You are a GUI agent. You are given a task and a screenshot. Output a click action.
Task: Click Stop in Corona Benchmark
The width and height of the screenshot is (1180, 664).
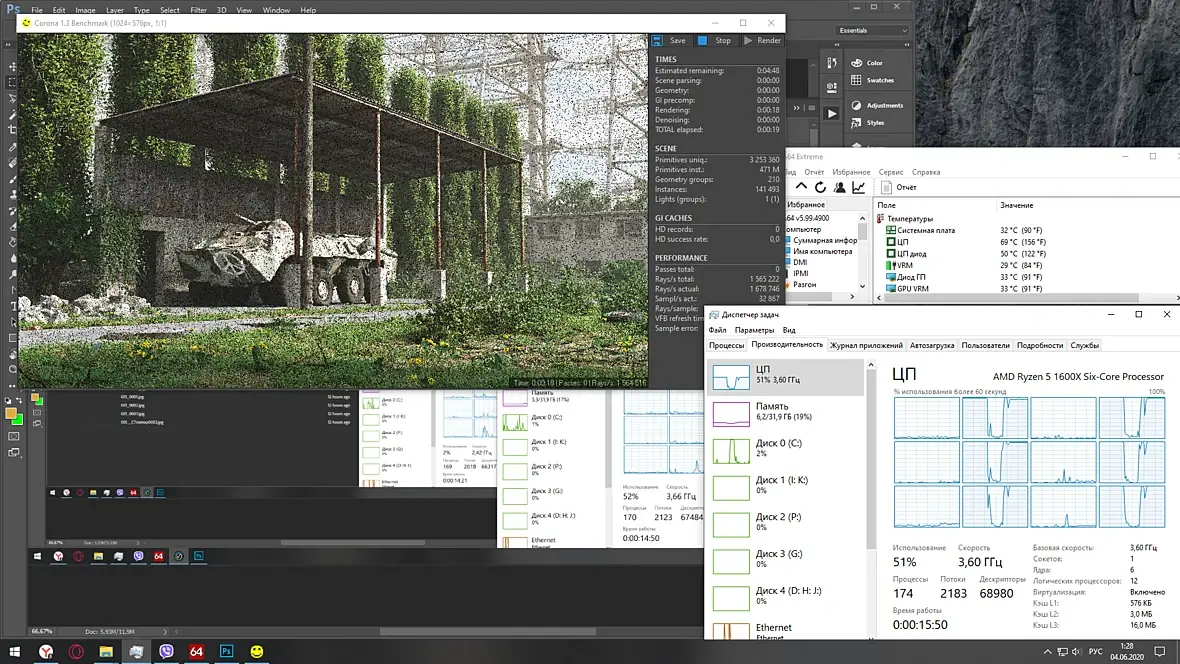coord(714,41)
